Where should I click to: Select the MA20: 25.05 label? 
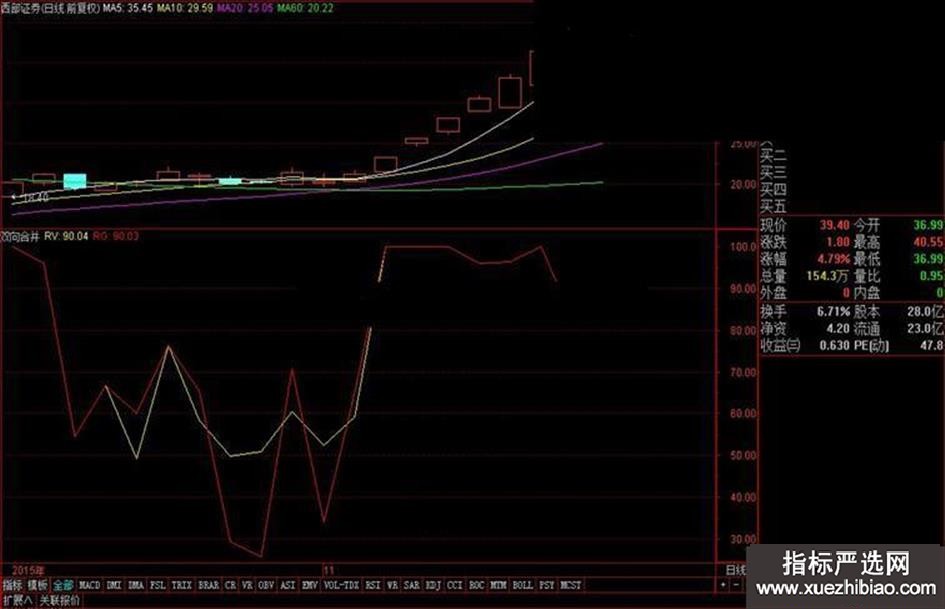245,8
